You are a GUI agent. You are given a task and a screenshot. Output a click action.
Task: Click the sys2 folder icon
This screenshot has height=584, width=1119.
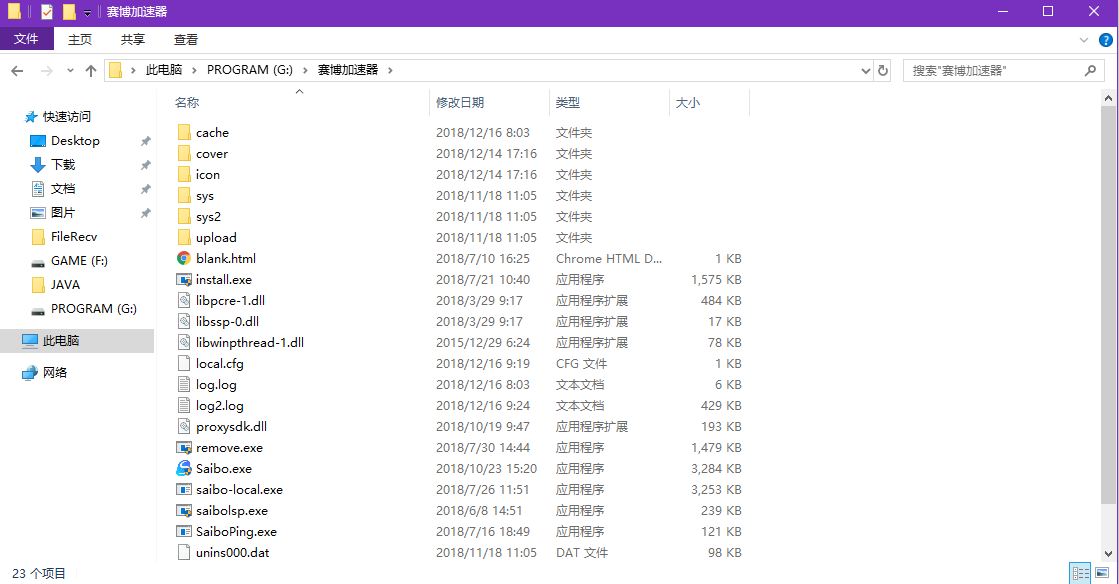pos(184,216)
